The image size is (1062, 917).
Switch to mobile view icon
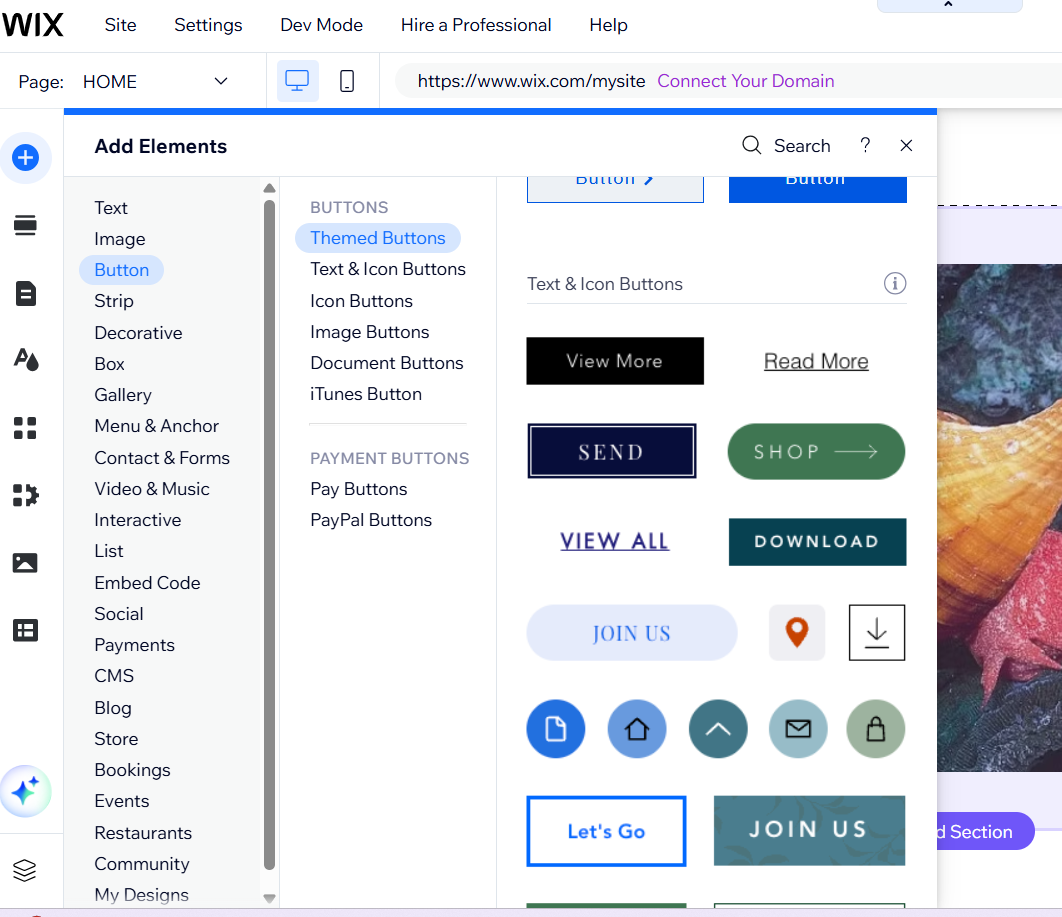point(347,81)
